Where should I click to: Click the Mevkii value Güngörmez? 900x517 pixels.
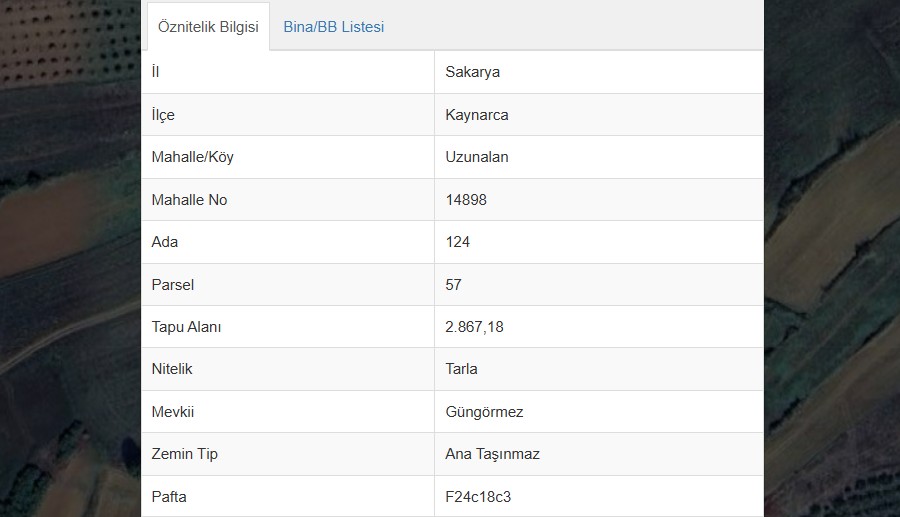[x=484, y=412]
